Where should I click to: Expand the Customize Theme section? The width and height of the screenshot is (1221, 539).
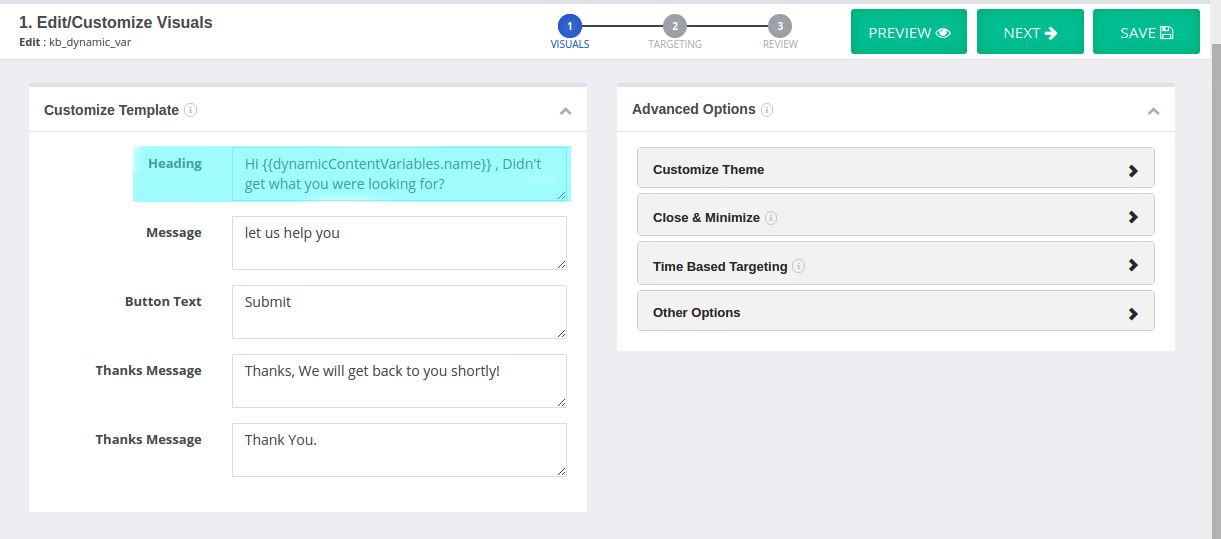coord(896,168)
